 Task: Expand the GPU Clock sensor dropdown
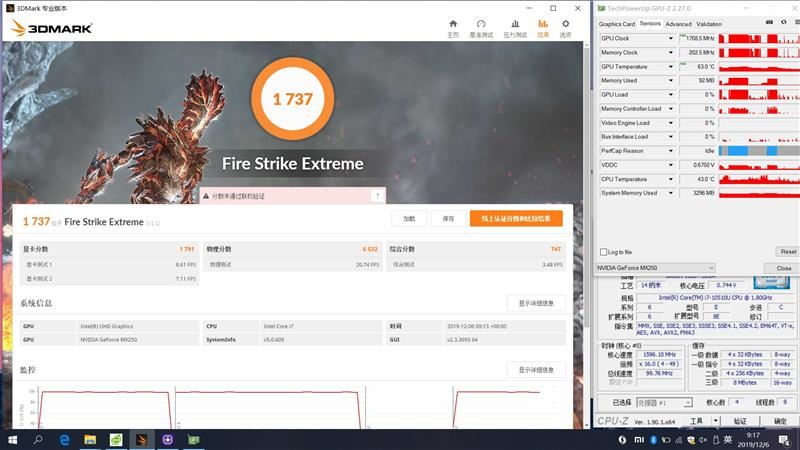coord(671,38)
